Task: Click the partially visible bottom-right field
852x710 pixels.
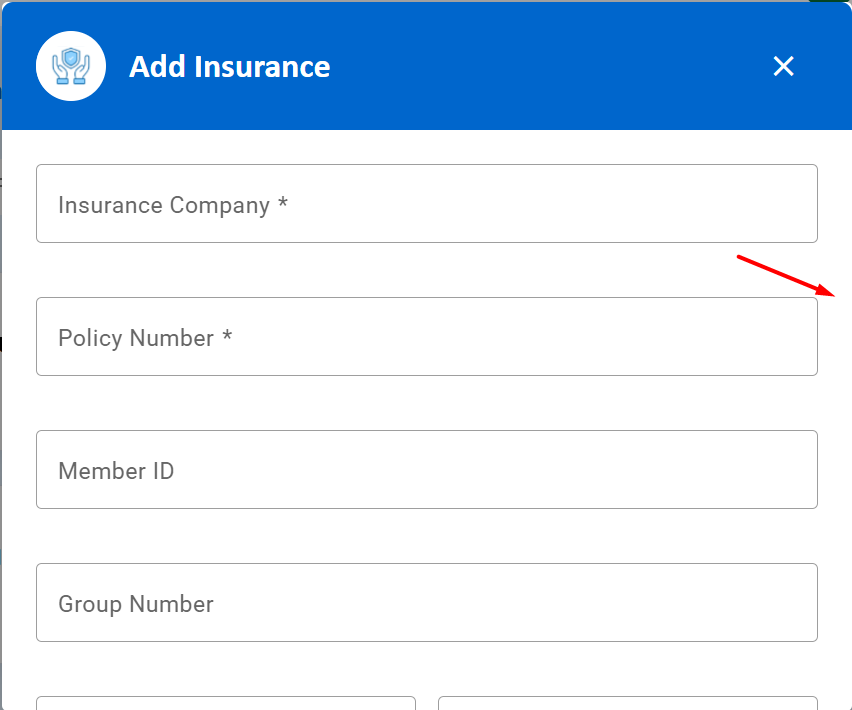Action: [627, 703]
